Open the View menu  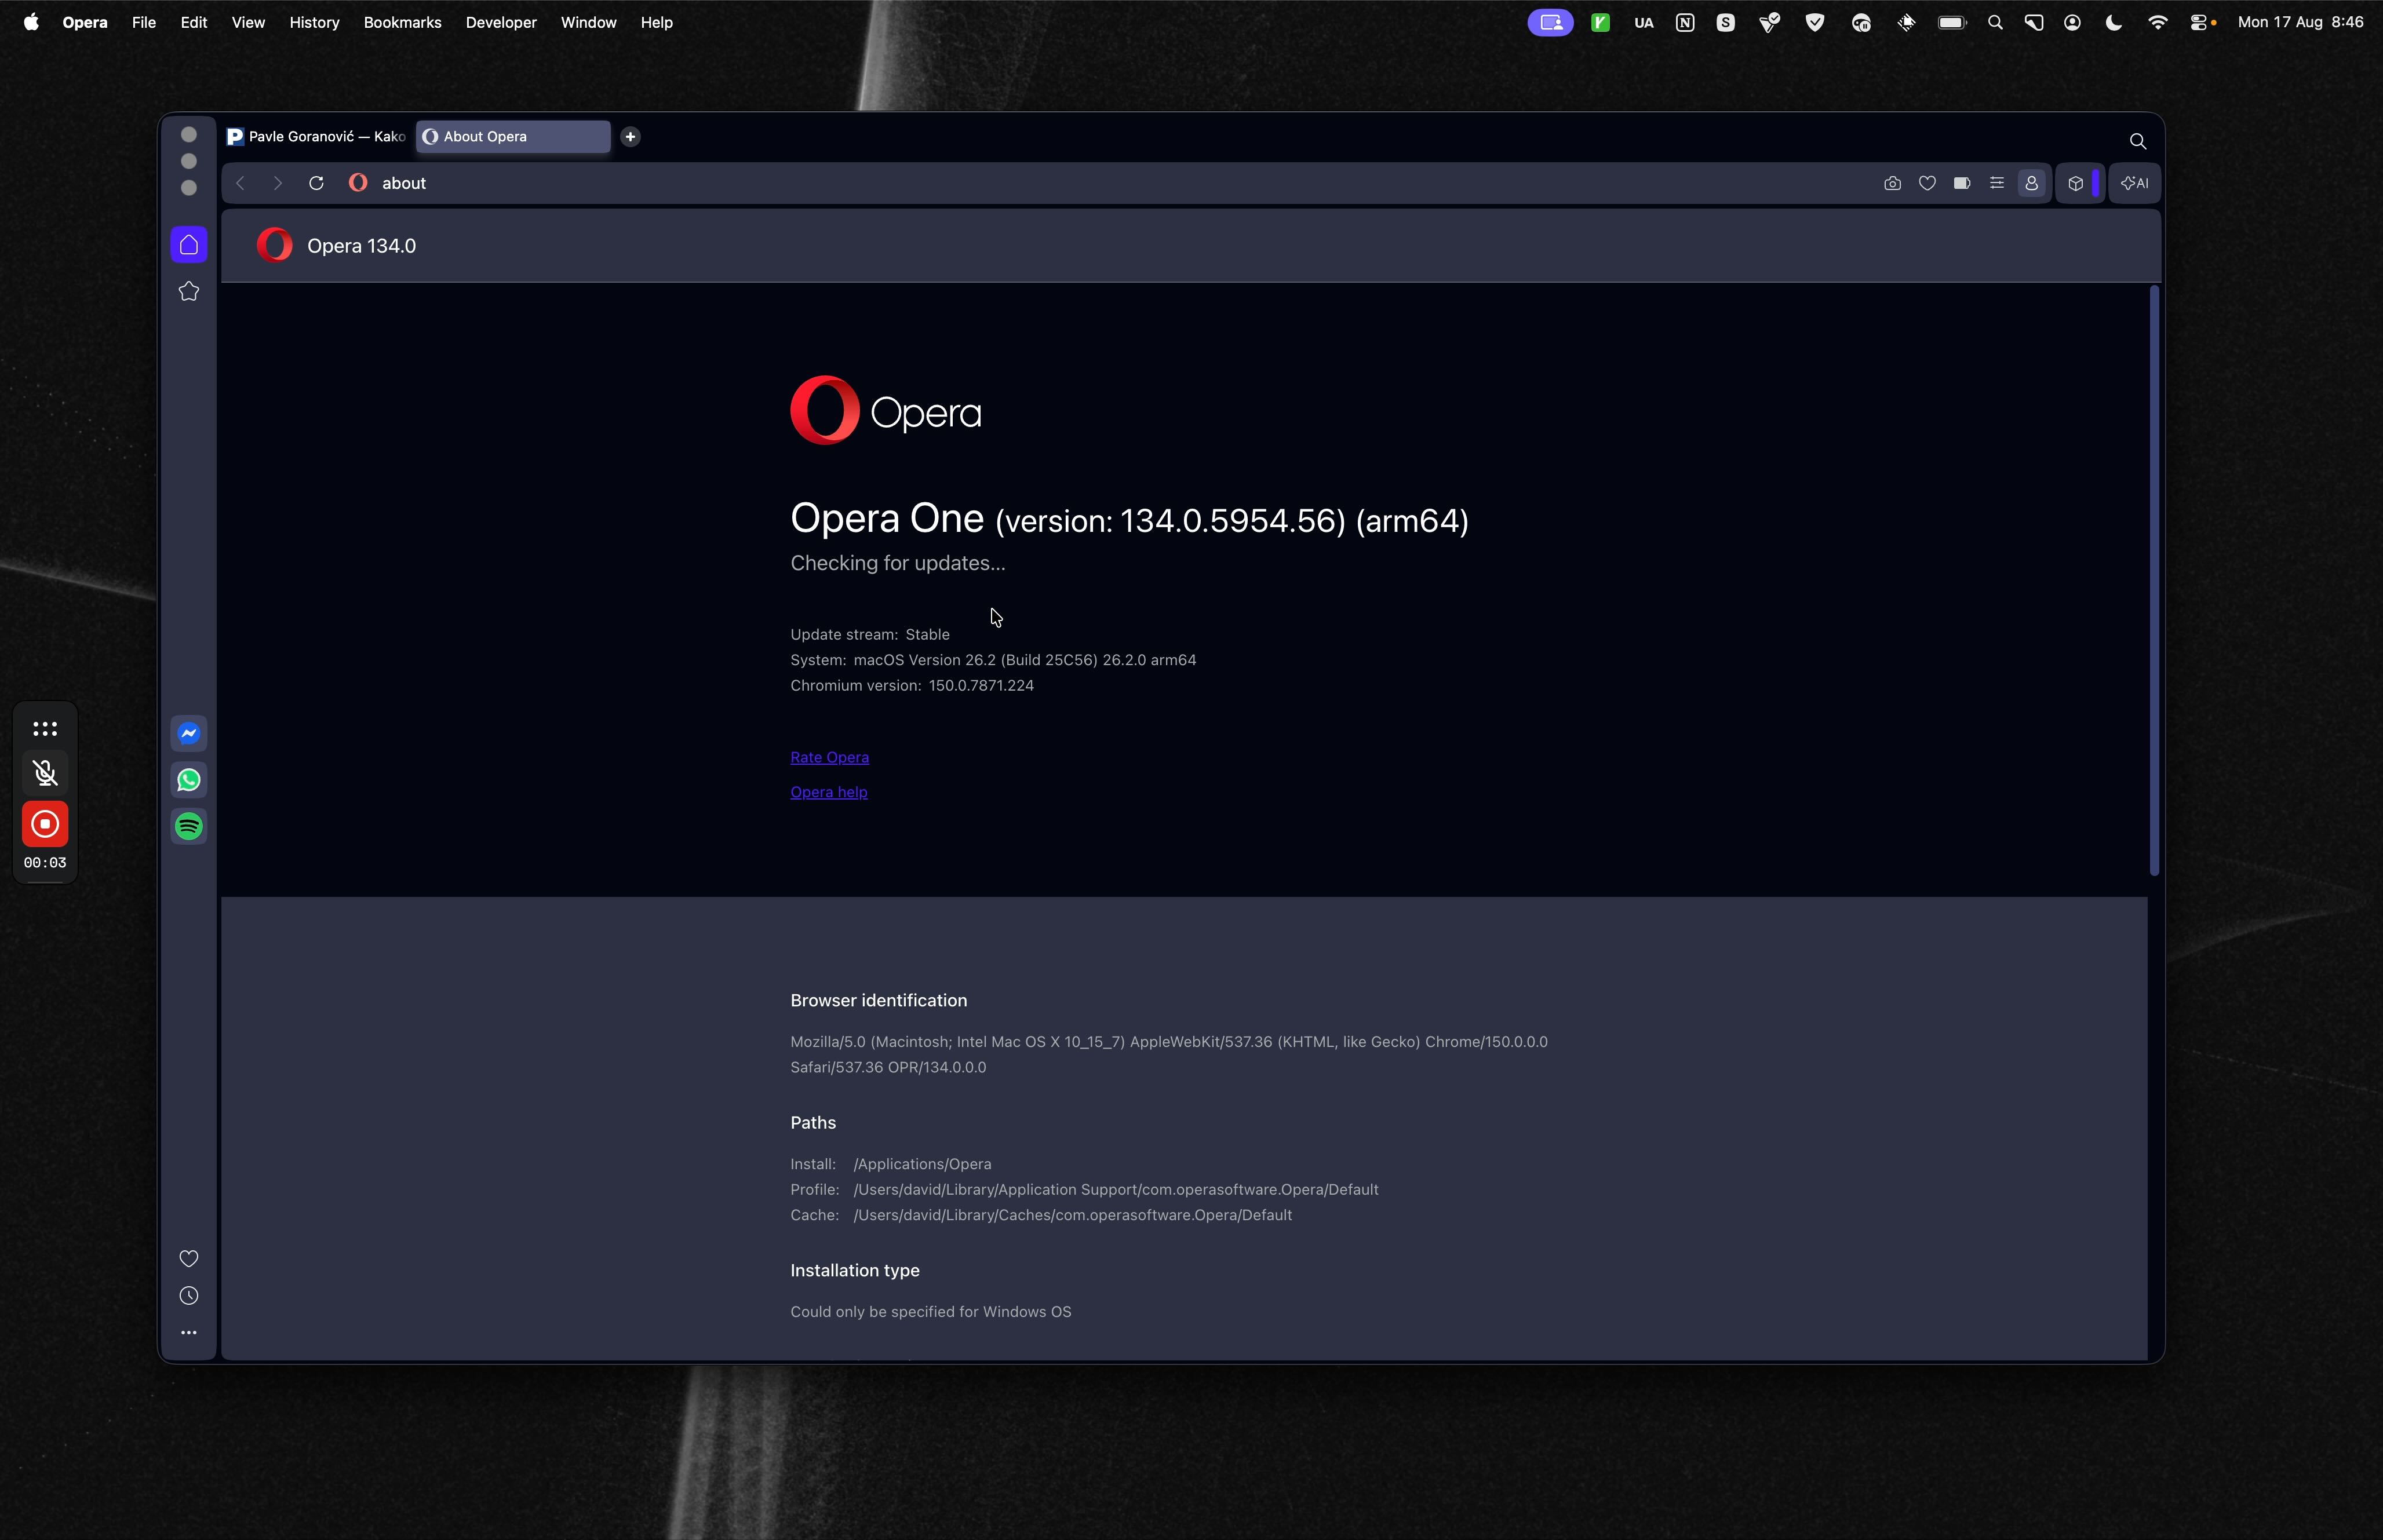248,22
